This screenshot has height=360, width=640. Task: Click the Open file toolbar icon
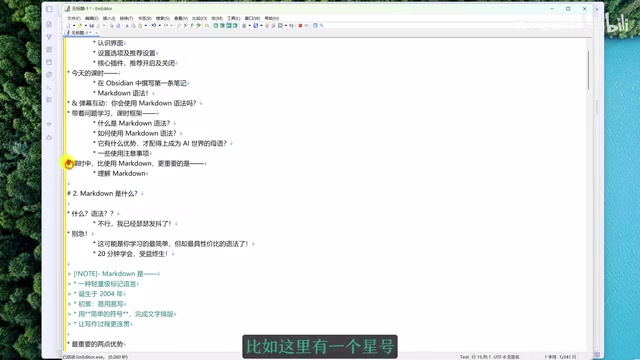coord(80,25)
